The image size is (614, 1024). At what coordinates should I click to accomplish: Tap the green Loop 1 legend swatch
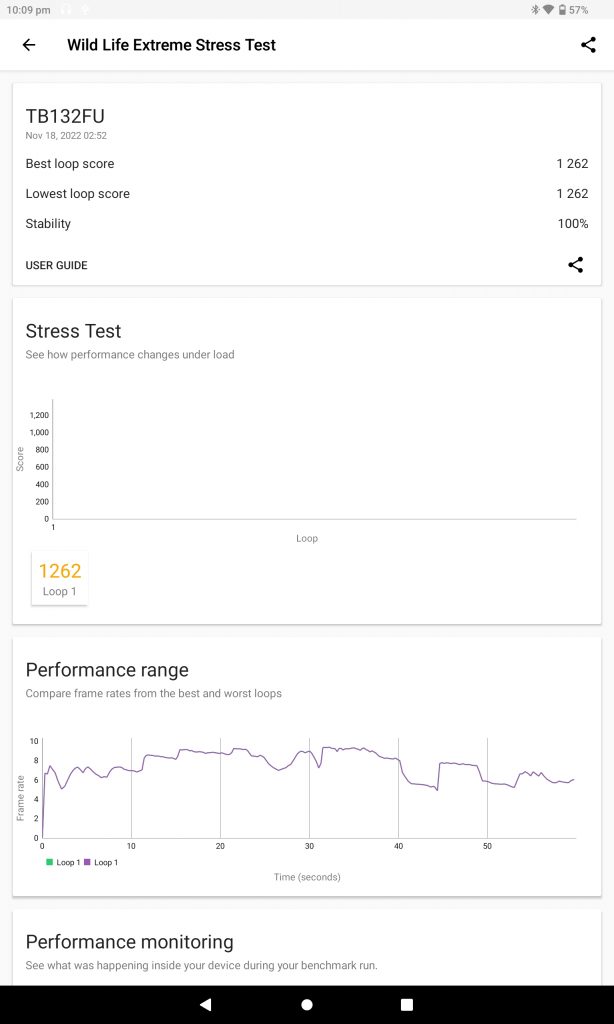[x=49, y=862]
